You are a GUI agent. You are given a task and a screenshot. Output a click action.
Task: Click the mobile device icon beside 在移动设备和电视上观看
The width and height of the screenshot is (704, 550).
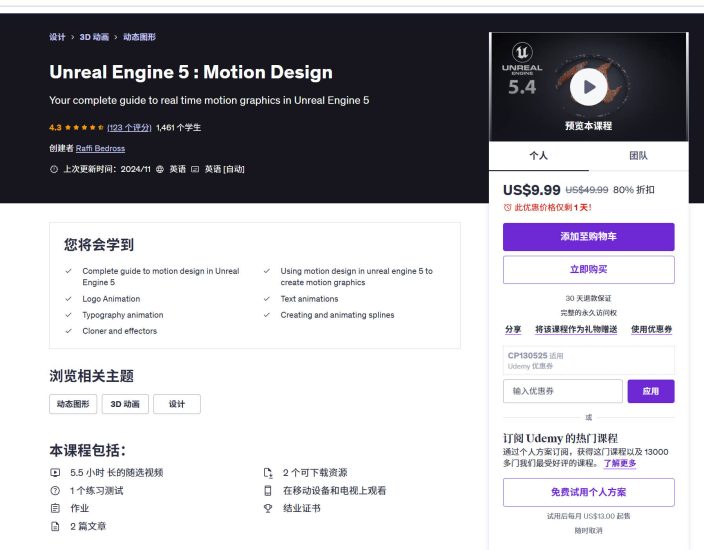point(268,490)
